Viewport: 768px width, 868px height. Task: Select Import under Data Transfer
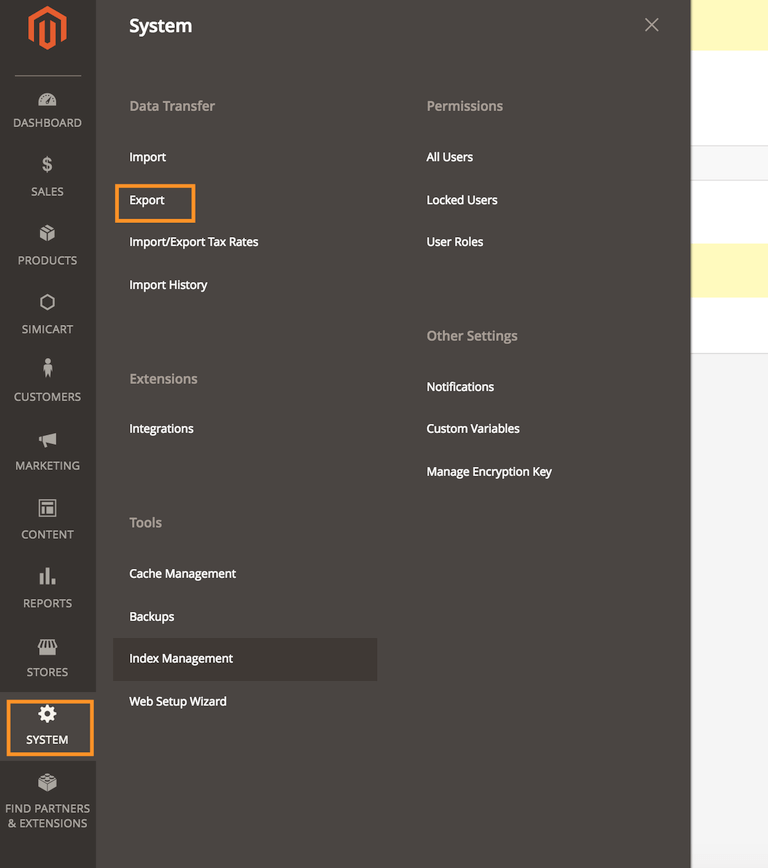[x=147, y=157]
